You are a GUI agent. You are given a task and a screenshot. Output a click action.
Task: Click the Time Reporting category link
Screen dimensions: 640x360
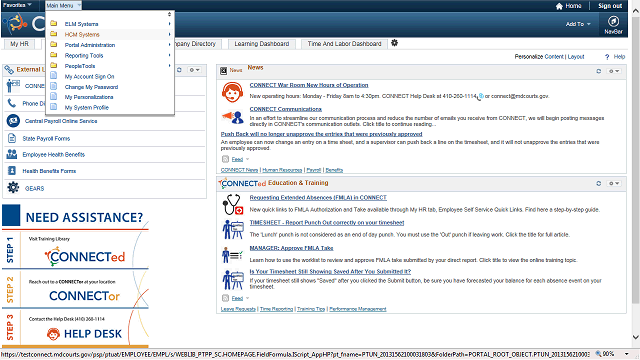point(276,309)
